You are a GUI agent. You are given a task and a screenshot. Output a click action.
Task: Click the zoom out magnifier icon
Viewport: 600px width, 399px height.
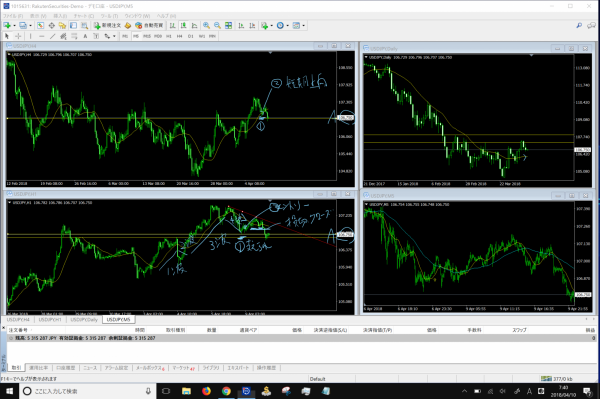coord(217,25)
